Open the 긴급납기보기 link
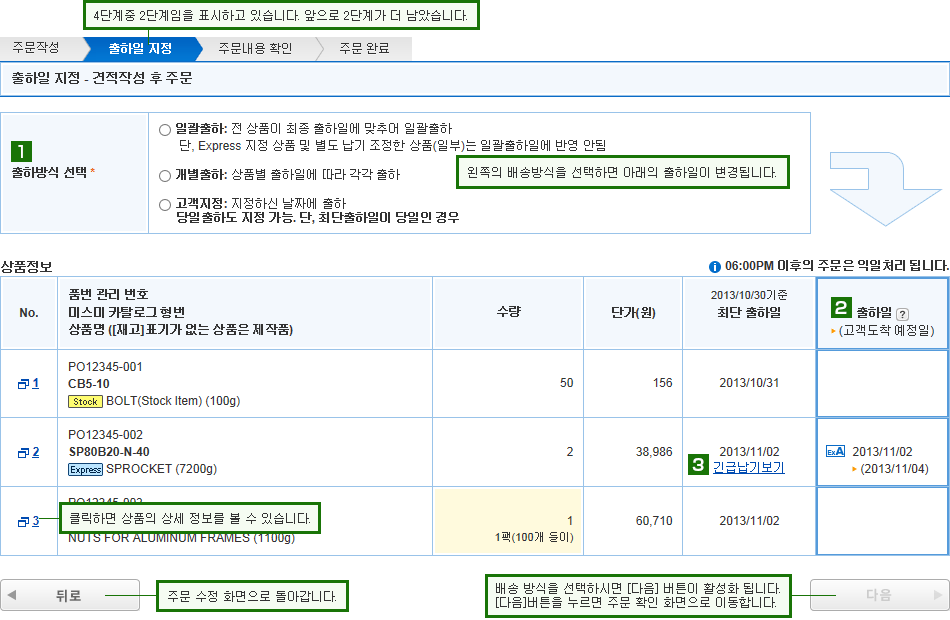This screenshot has height=620, width=950. (748, 467)
